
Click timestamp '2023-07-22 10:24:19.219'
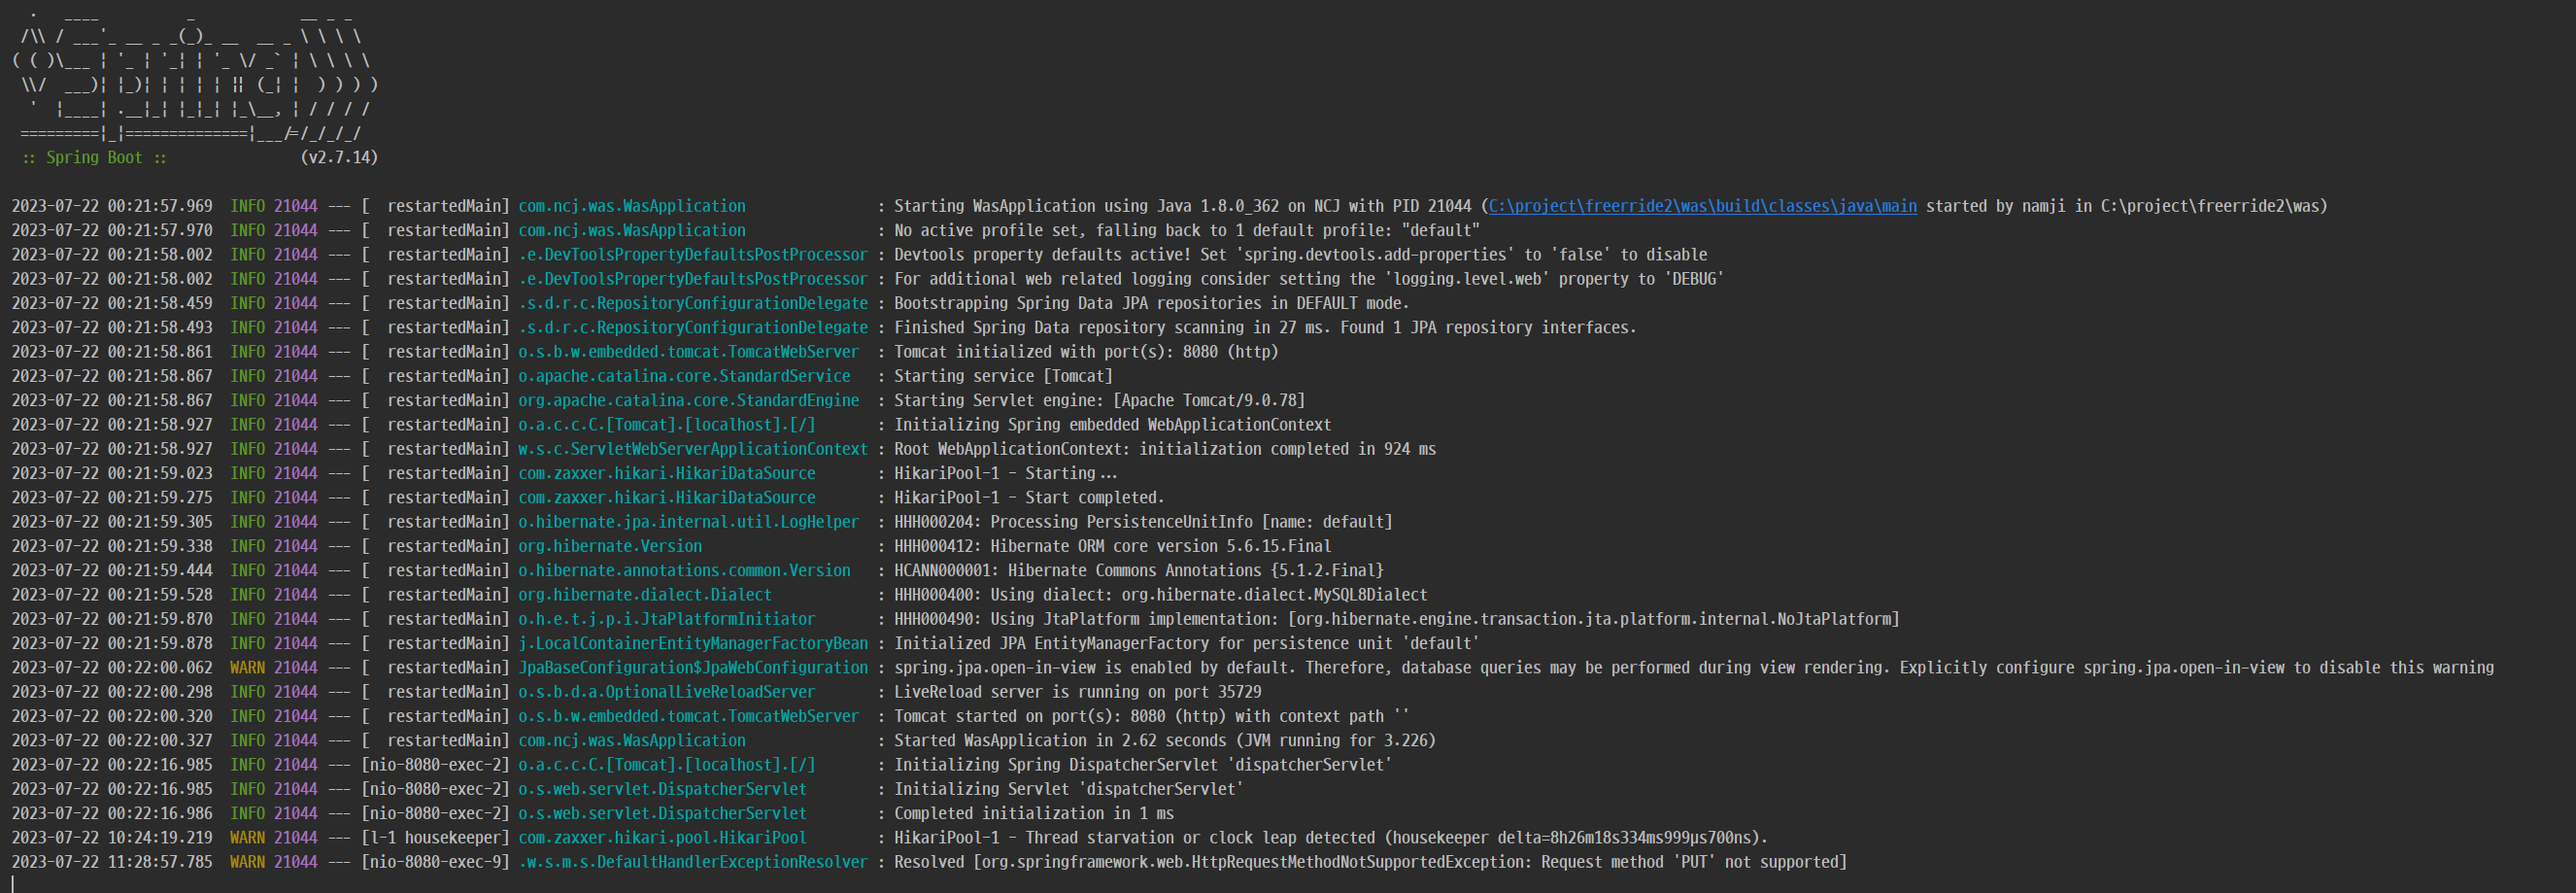pos(112,838)
